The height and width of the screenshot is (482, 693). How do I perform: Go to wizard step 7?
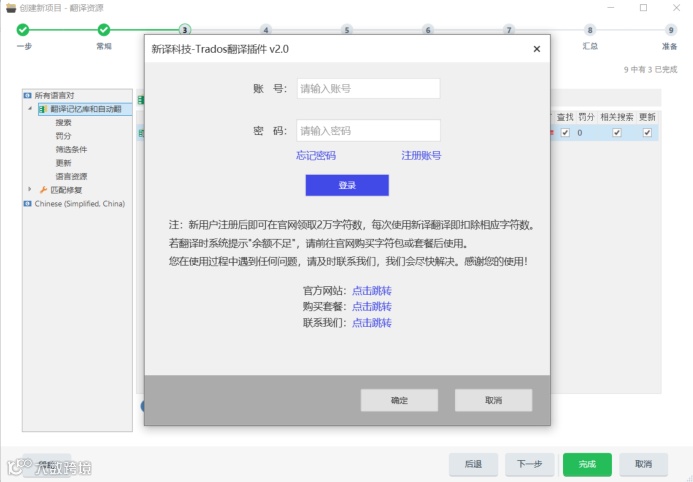coord(509,30)
